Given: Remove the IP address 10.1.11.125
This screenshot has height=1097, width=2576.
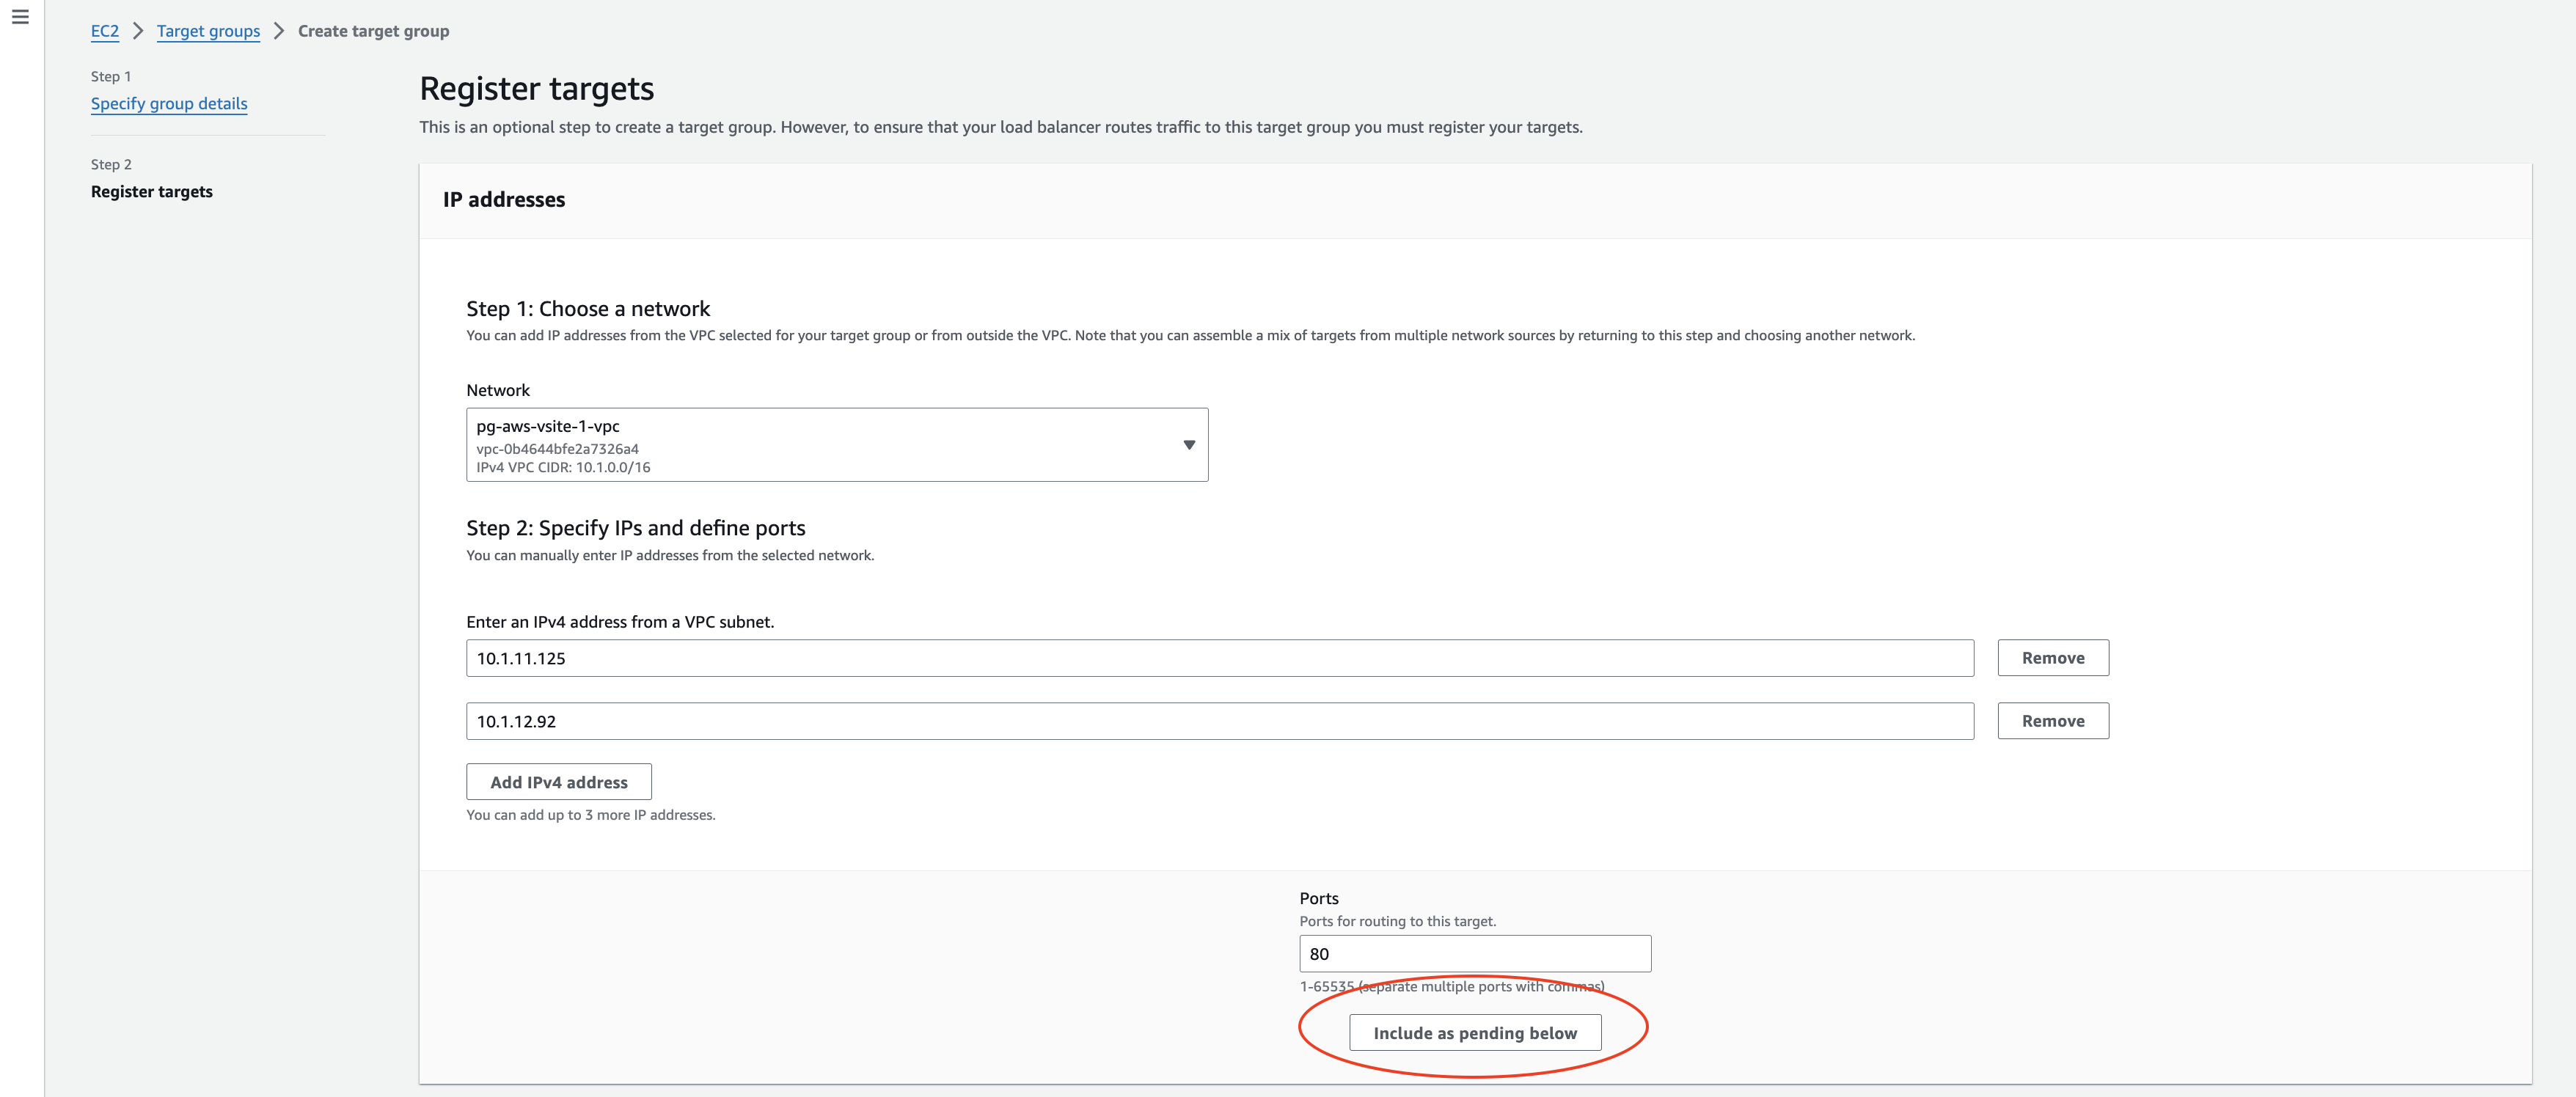Looking at the screenshot, I should 2053,657.
